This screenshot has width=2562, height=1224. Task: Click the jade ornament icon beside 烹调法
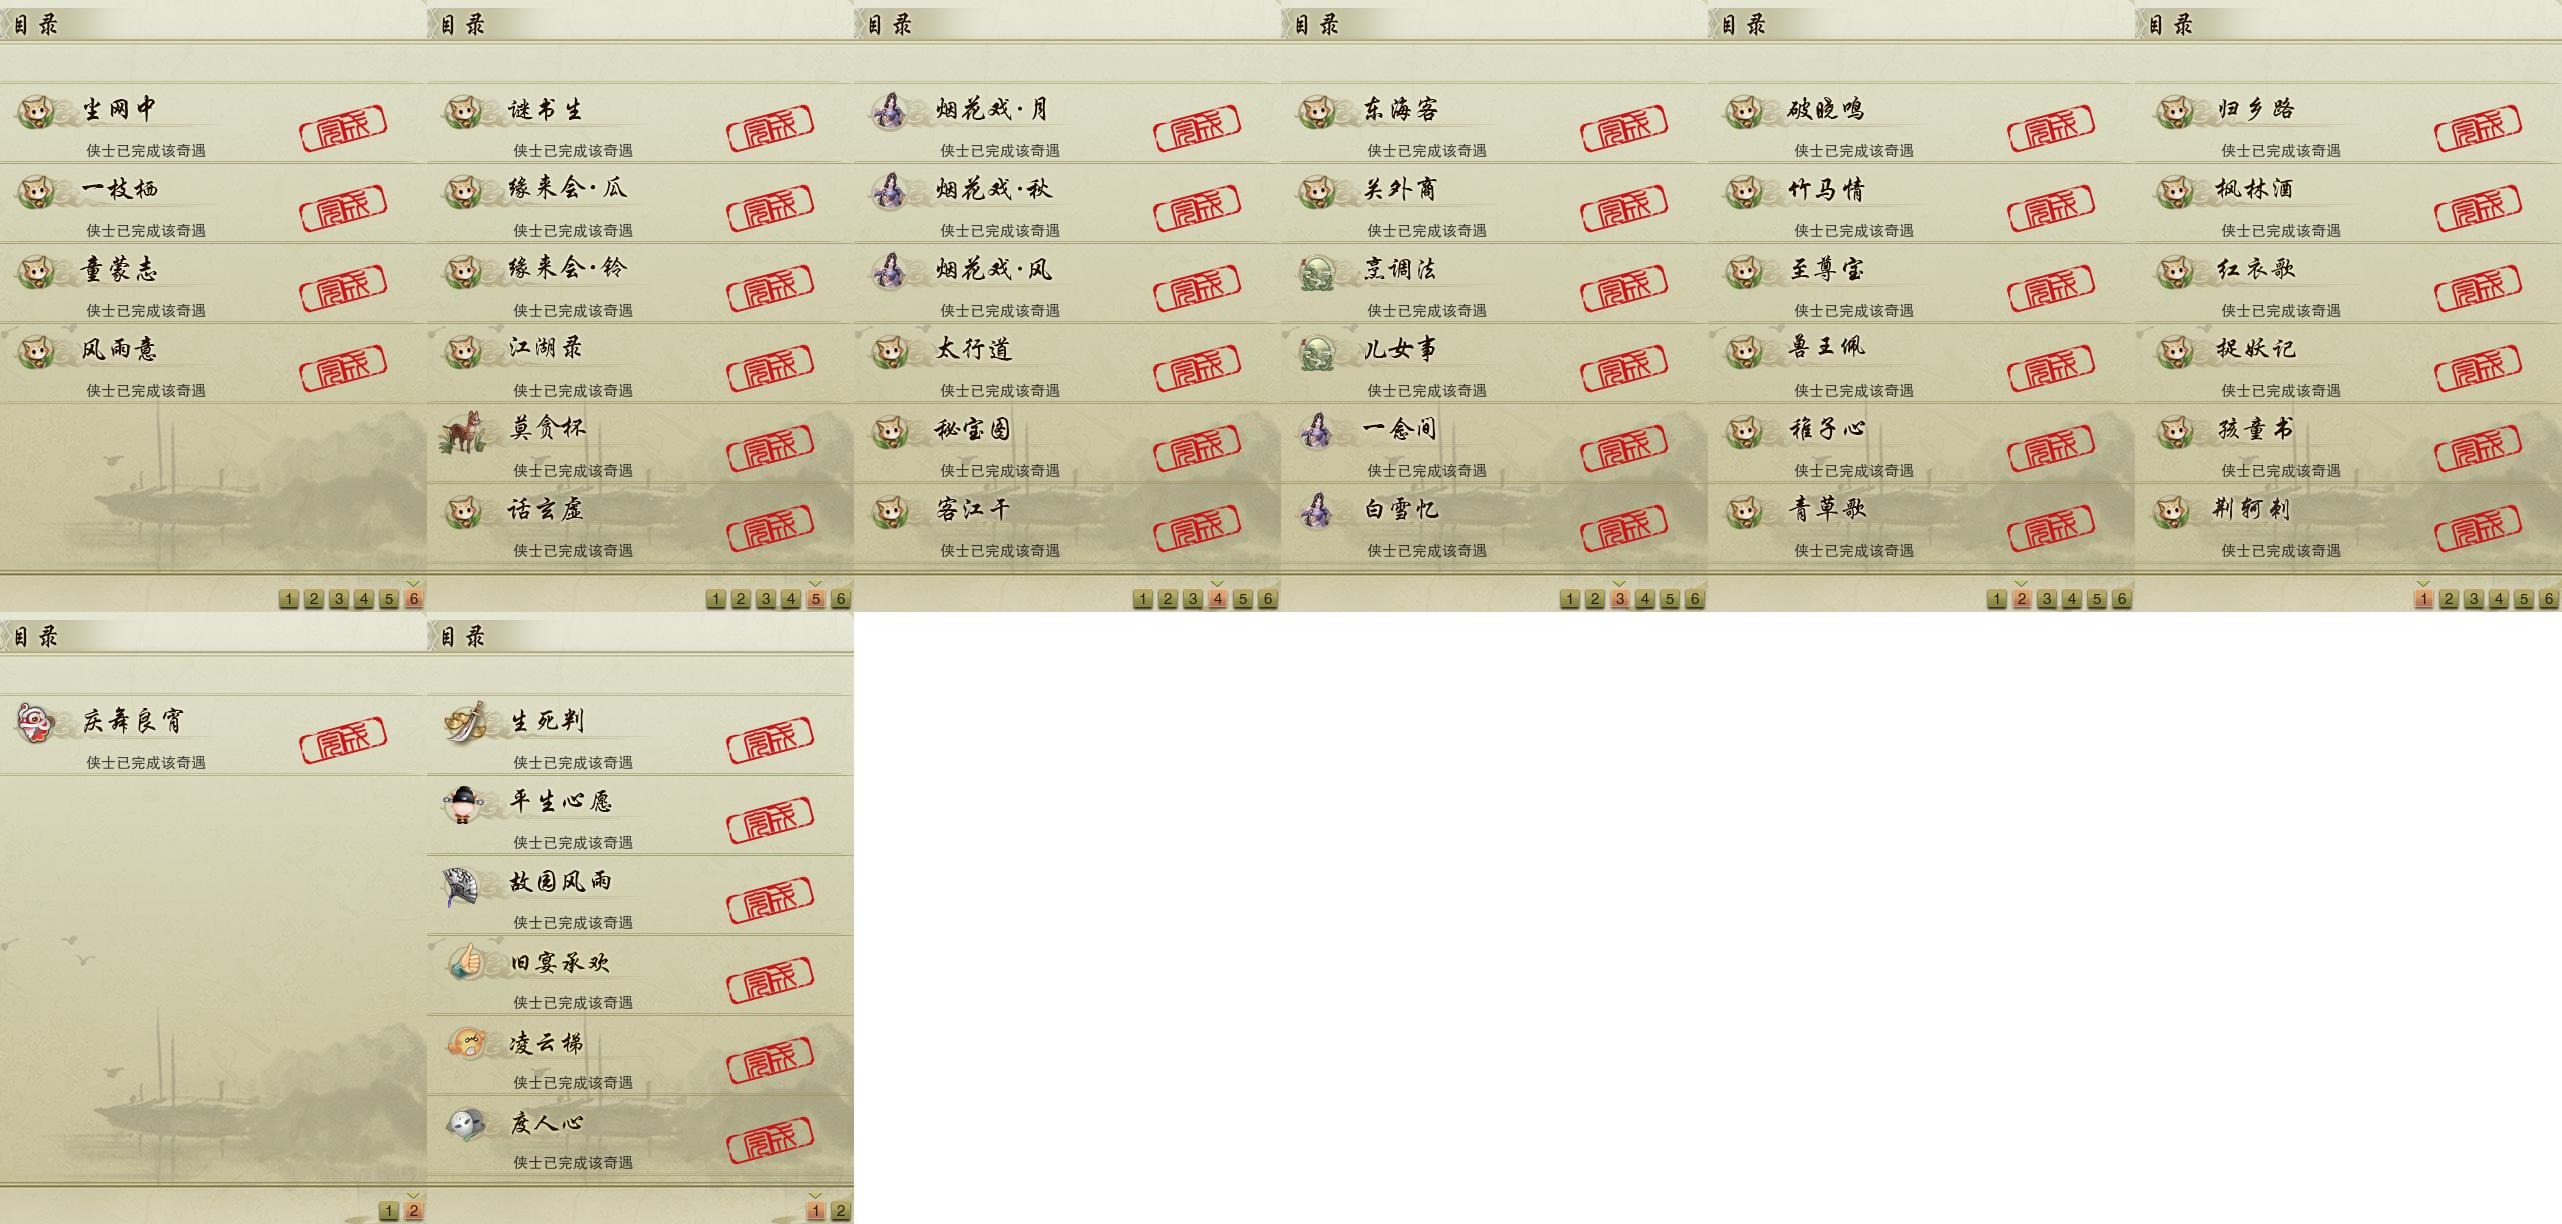[1317, 271]
